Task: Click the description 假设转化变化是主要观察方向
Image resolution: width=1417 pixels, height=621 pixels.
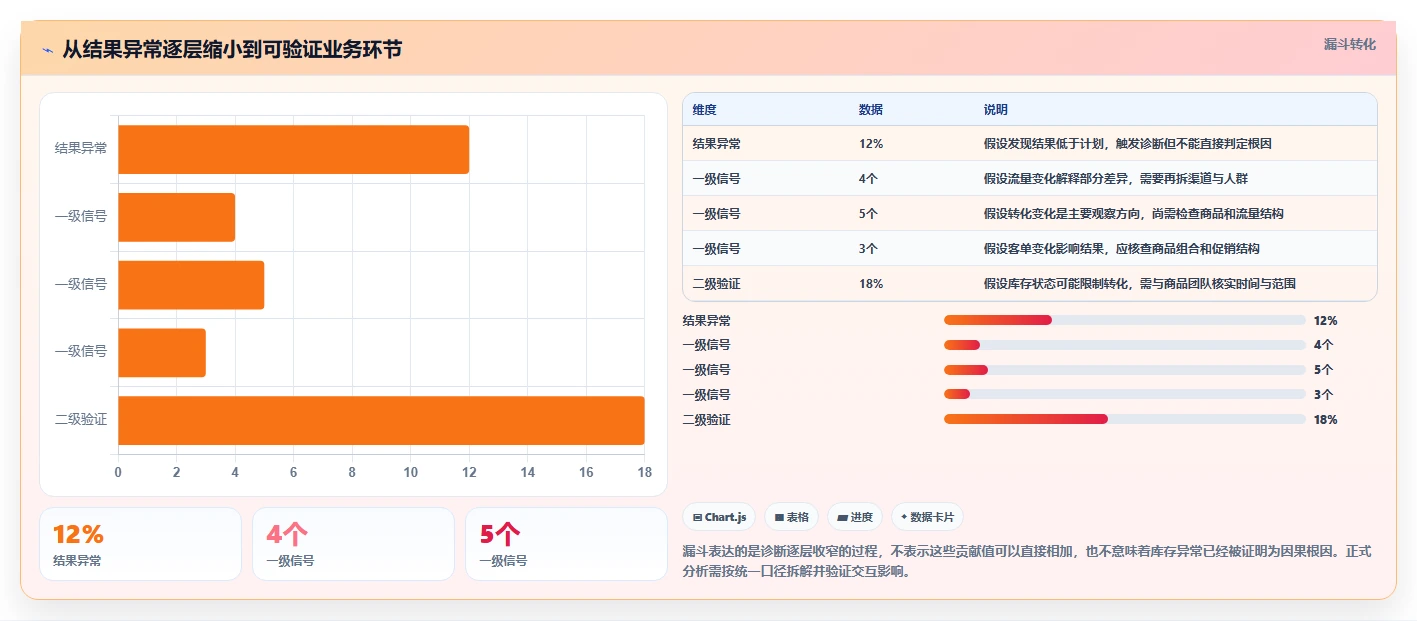Action: (x=1134, y=214)
